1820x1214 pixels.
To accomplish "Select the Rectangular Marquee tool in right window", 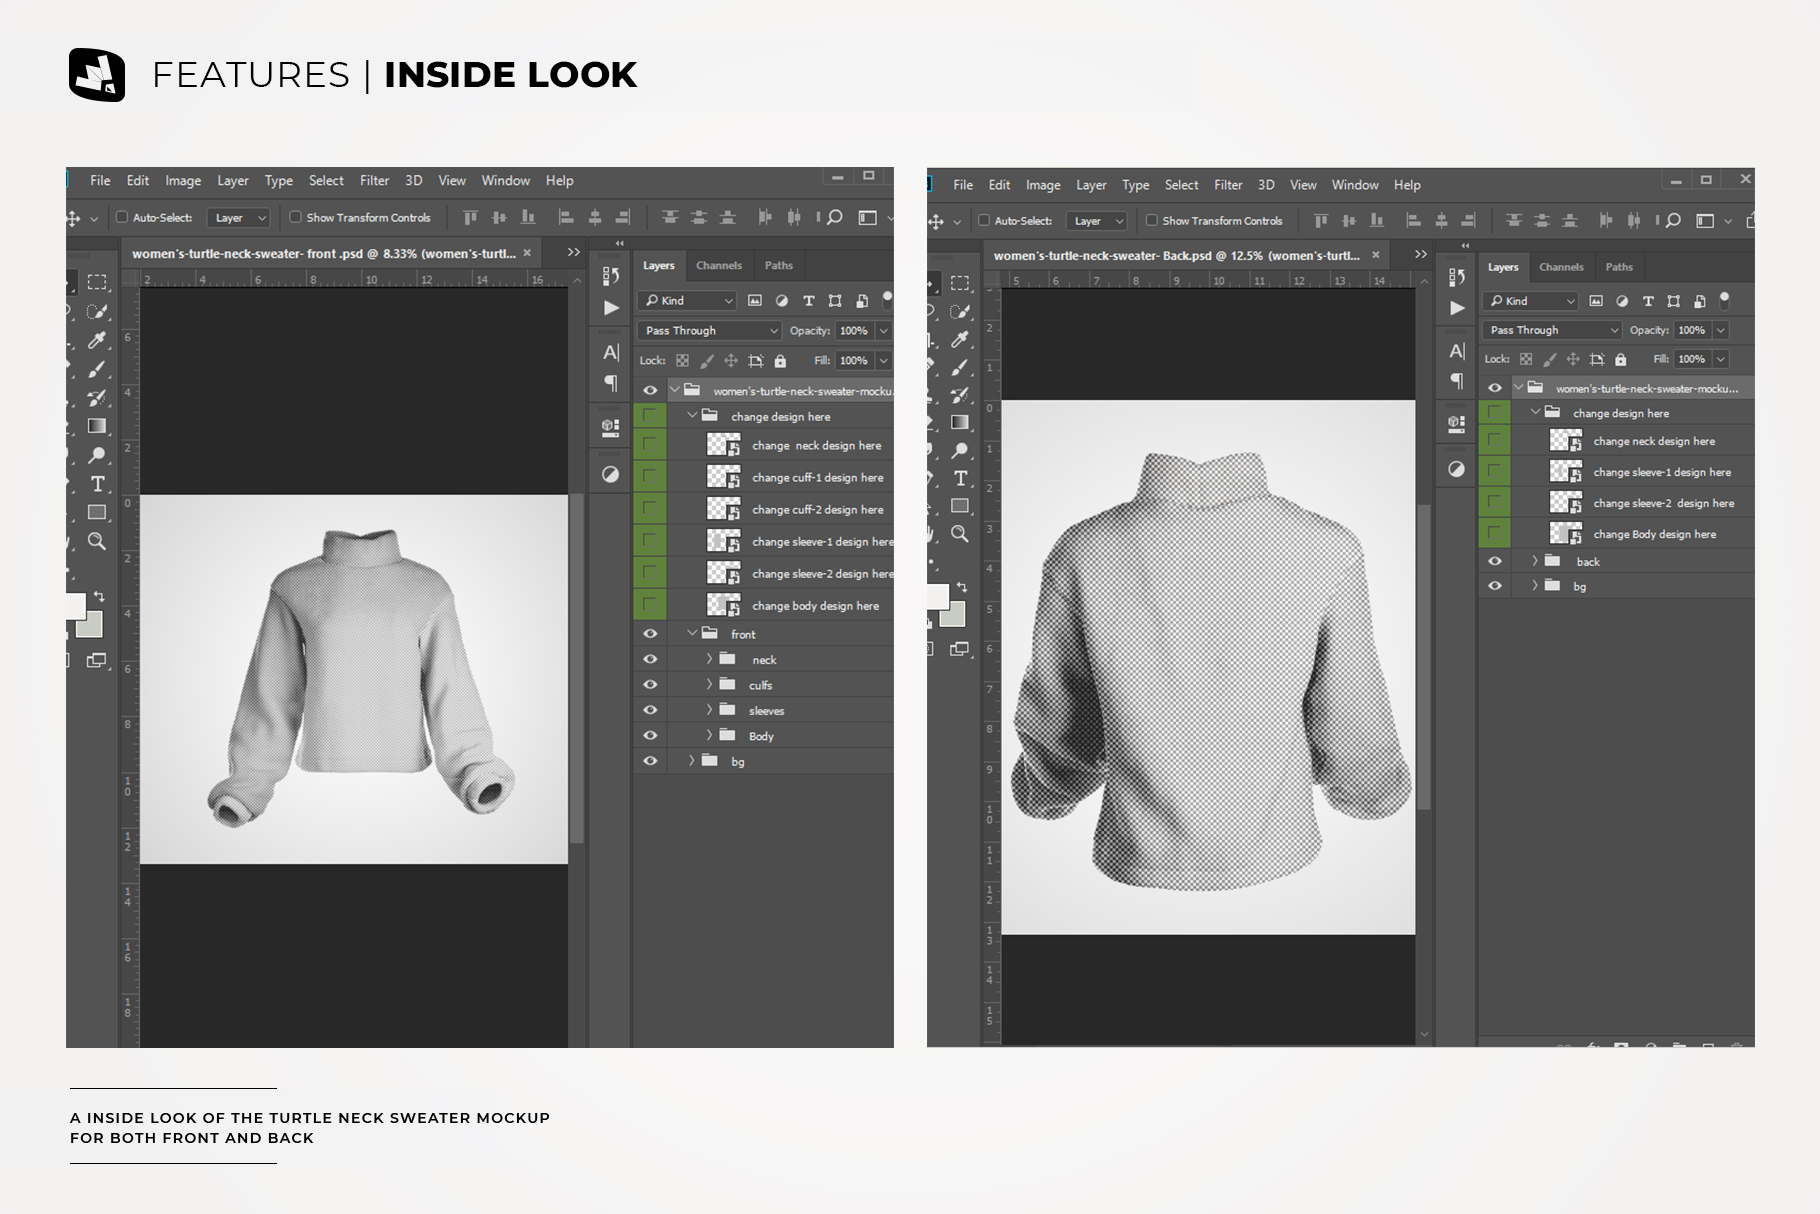I will pyautogui.click(x=960, y=283).
